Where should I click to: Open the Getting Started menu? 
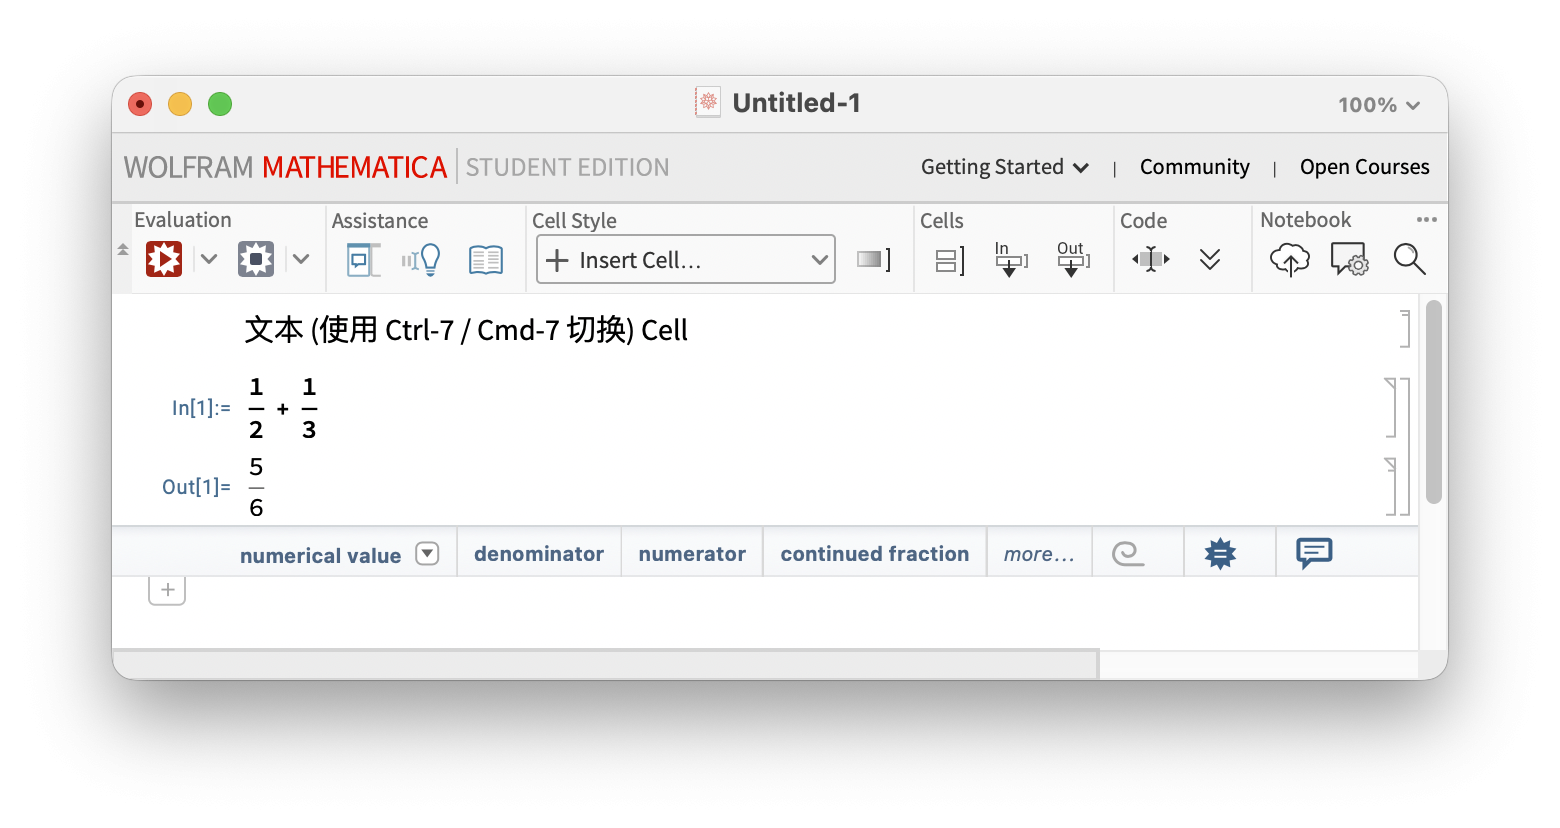(1004, 167)
